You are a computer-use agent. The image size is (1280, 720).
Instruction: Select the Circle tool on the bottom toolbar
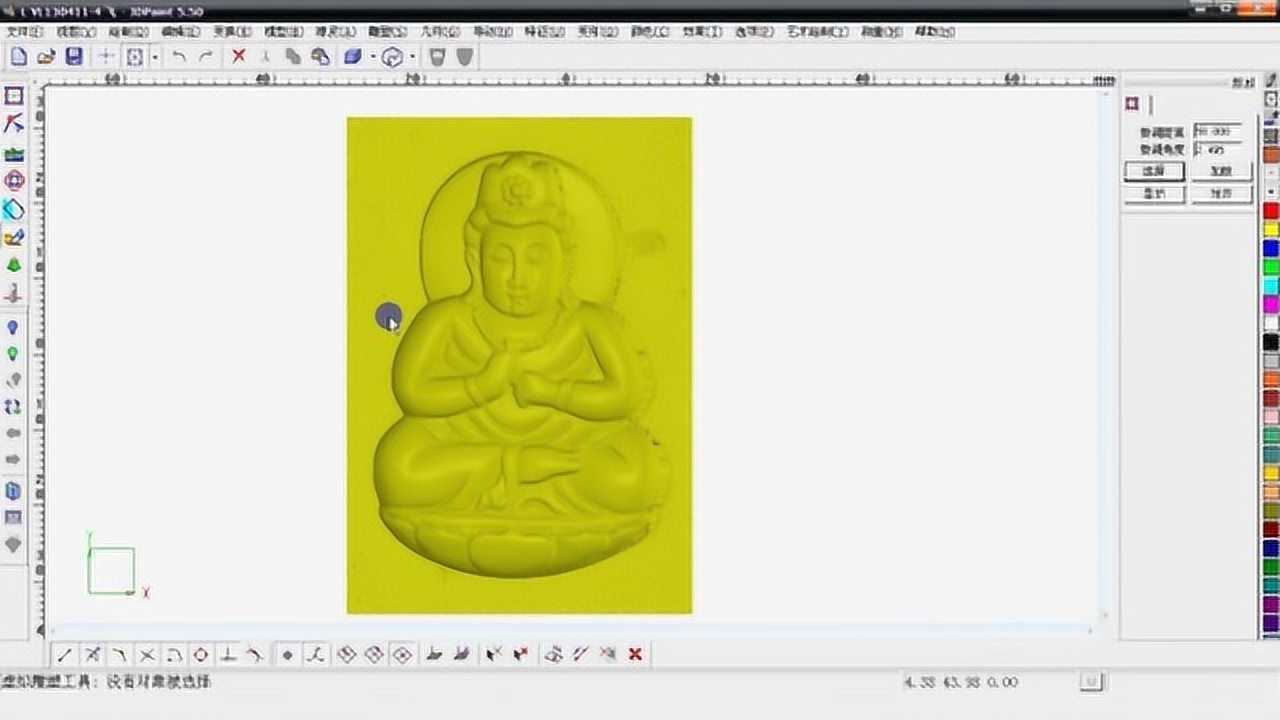pyautogui.click(x=200, y=654)
